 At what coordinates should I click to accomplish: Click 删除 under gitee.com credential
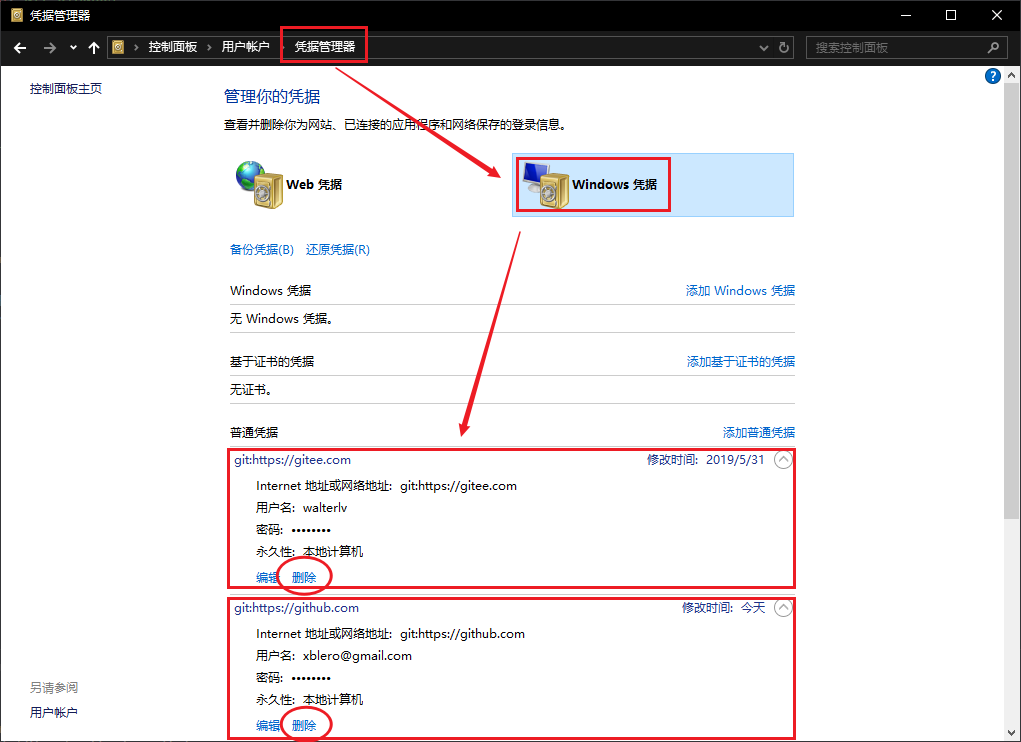(x=304, y=577)
